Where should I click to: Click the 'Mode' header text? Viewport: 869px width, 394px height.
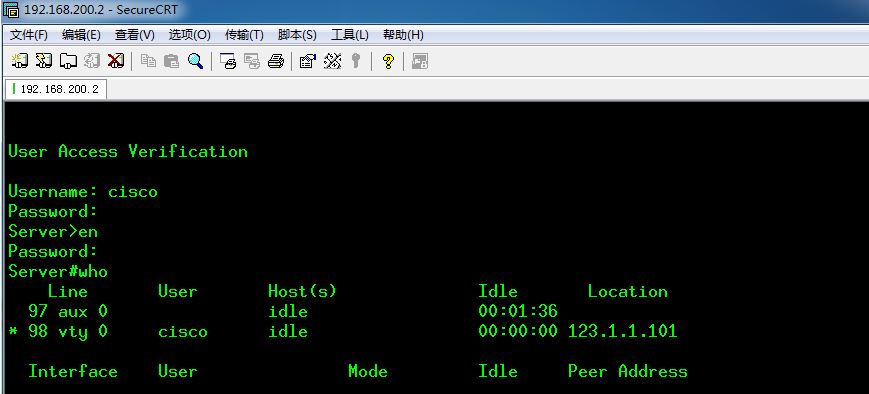pos(367,371)
